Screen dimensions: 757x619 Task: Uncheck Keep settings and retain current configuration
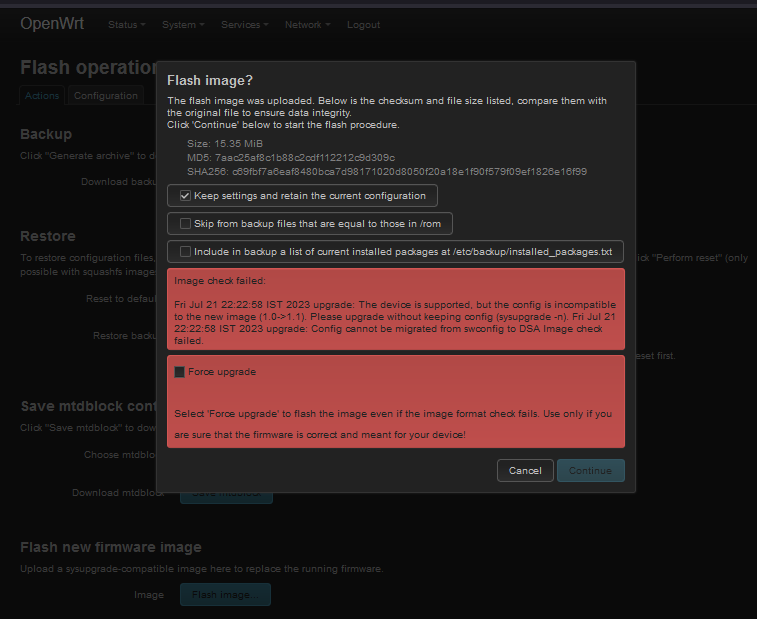(185, 196)
